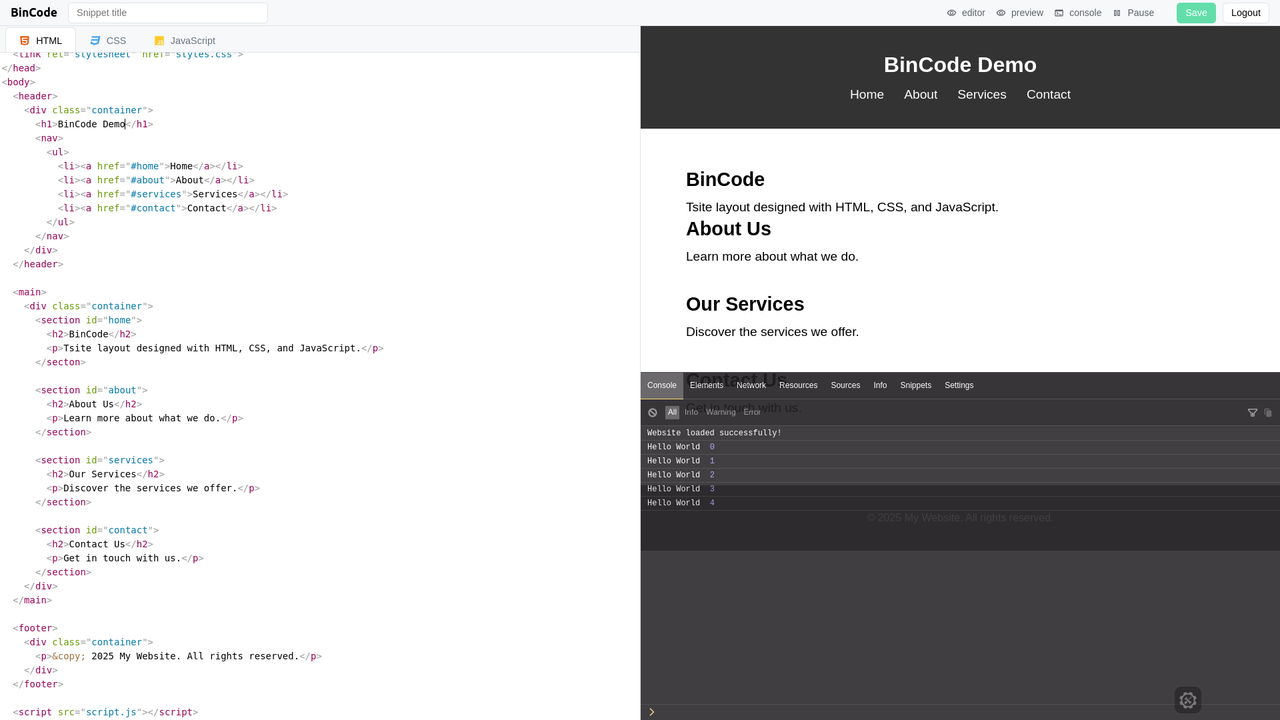Click the Services link in preview nav
Viewport: 1280px width, 720px height.
[982, 94]
